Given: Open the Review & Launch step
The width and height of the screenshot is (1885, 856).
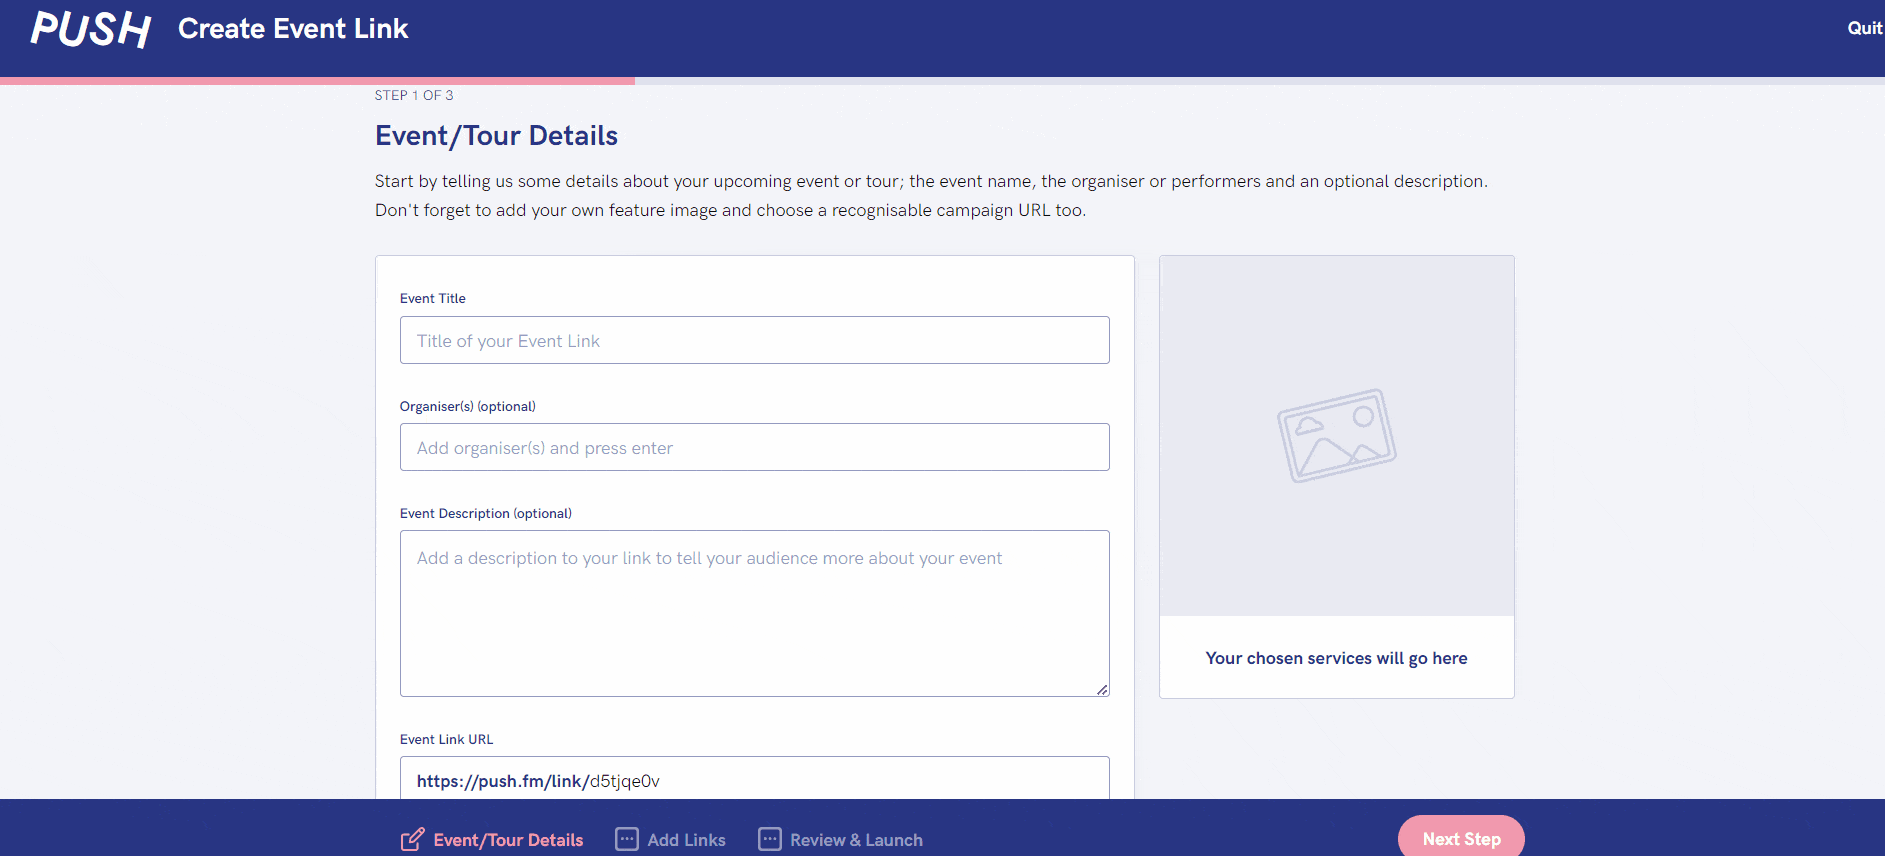Looking at the screenshot, I should (841, 839).
